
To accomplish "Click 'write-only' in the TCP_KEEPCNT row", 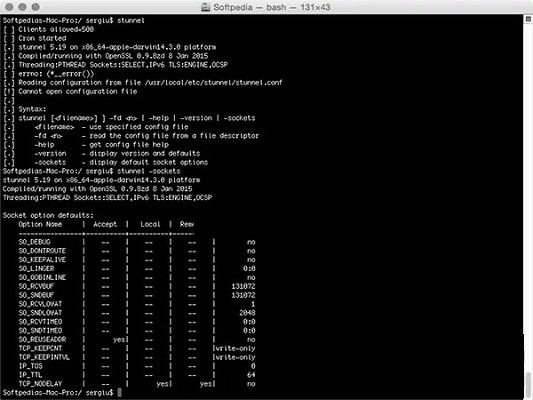I will pos(235,348).
